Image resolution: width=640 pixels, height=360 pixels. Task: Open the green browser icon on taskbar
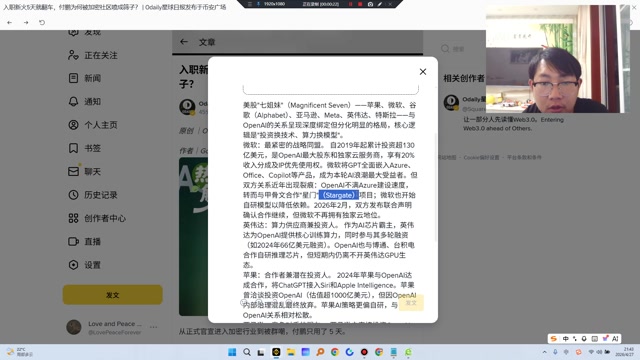(408, 352)
